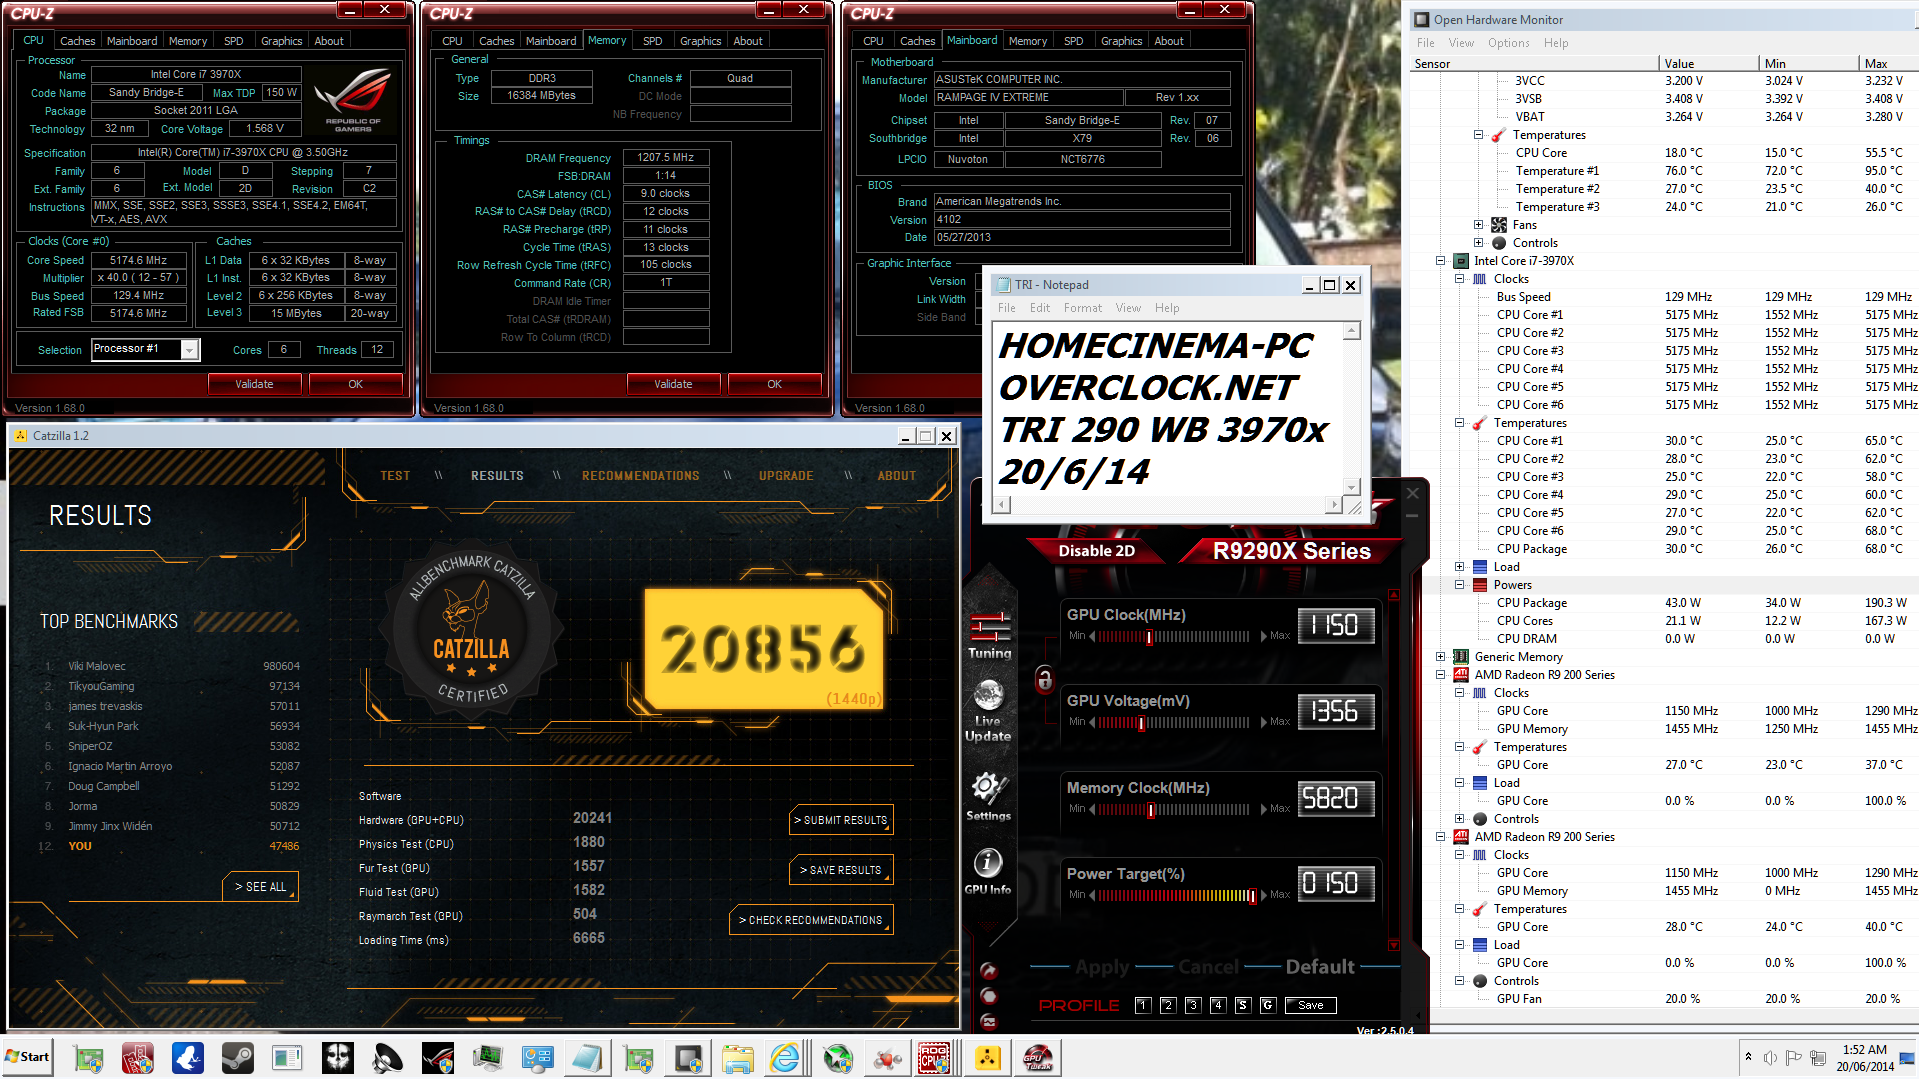Open the Processor #1 selection dropdown
This screenshot has height=1079, width=1919.
[x=190, y=349]
